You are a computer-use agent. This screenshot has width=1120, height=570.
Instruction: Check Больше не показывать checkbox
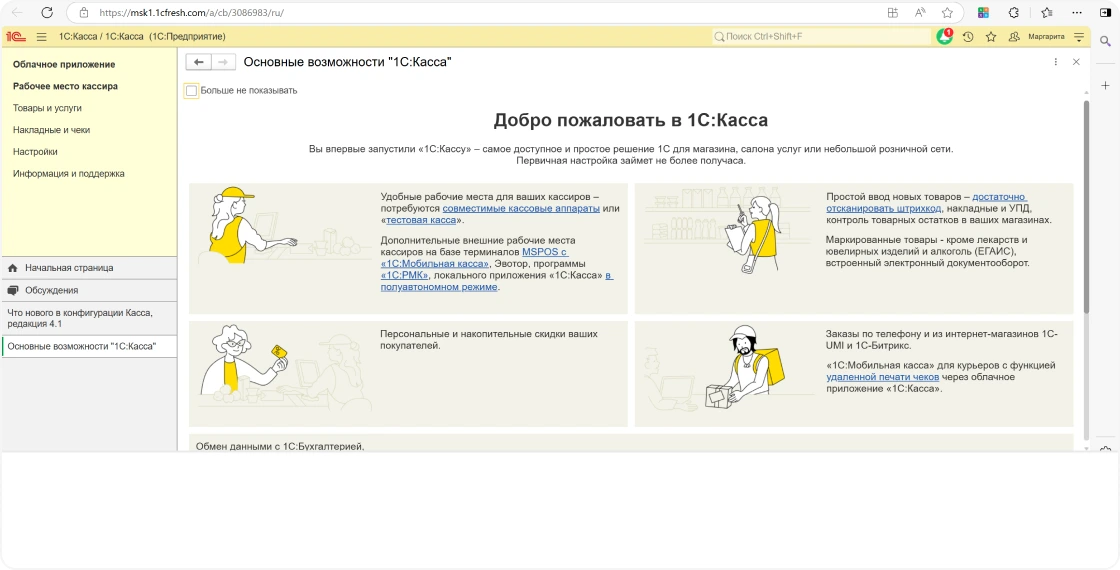(191, 91)
